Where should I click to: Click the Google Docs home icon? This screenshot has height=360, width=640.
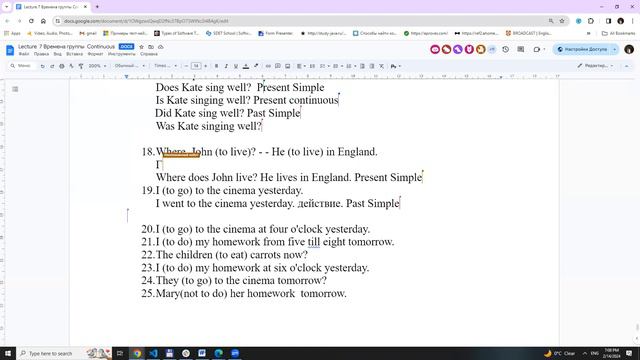click(x=10, y=50)
